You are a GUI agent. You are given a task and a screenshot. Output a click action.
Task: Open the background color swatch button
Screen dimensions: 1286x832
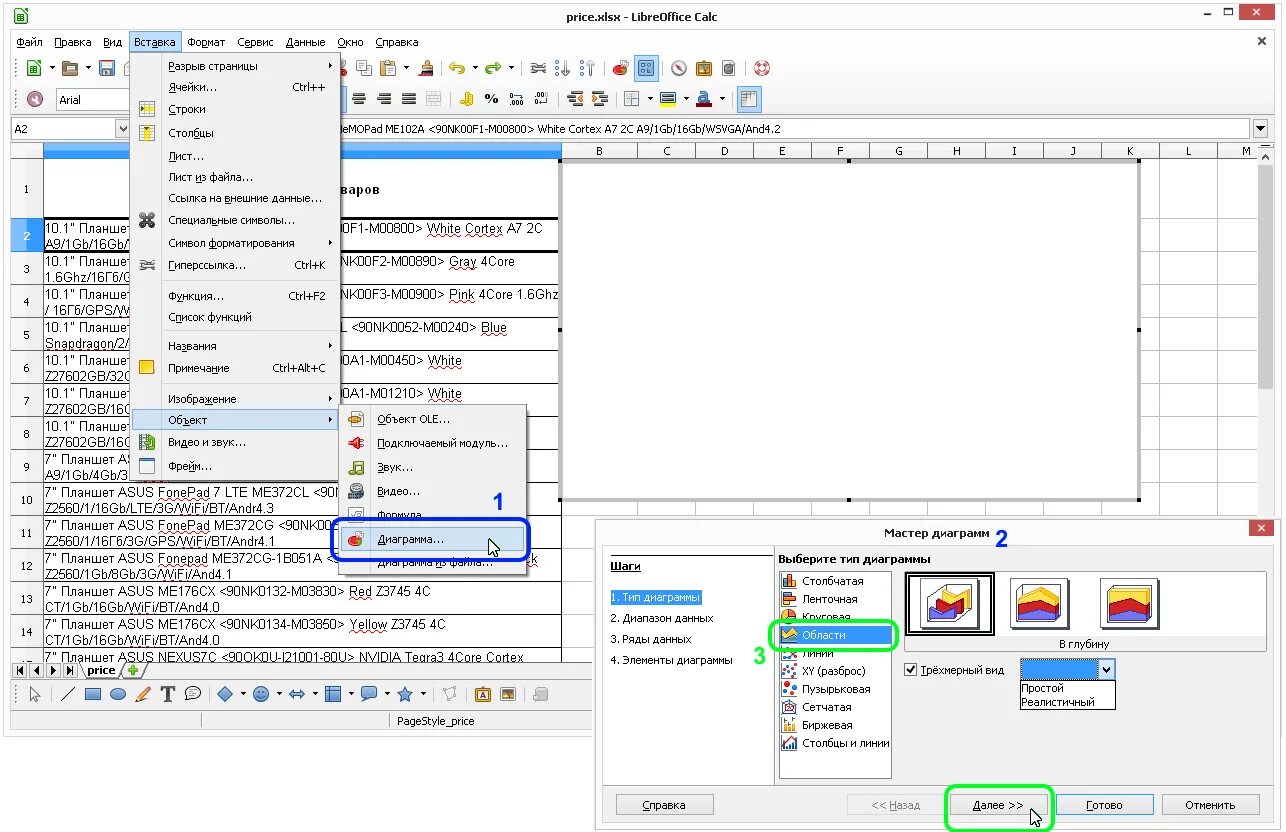(x=668, y=99)
